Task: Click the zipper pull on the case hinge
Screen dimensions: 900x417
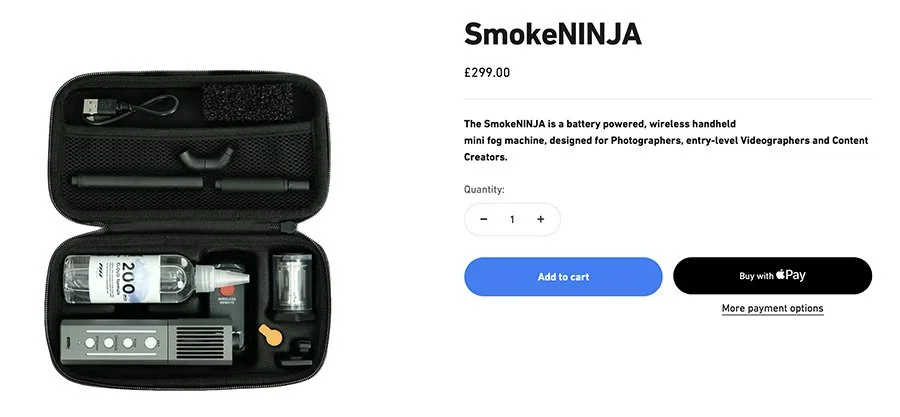Action: tap(288, 227)
